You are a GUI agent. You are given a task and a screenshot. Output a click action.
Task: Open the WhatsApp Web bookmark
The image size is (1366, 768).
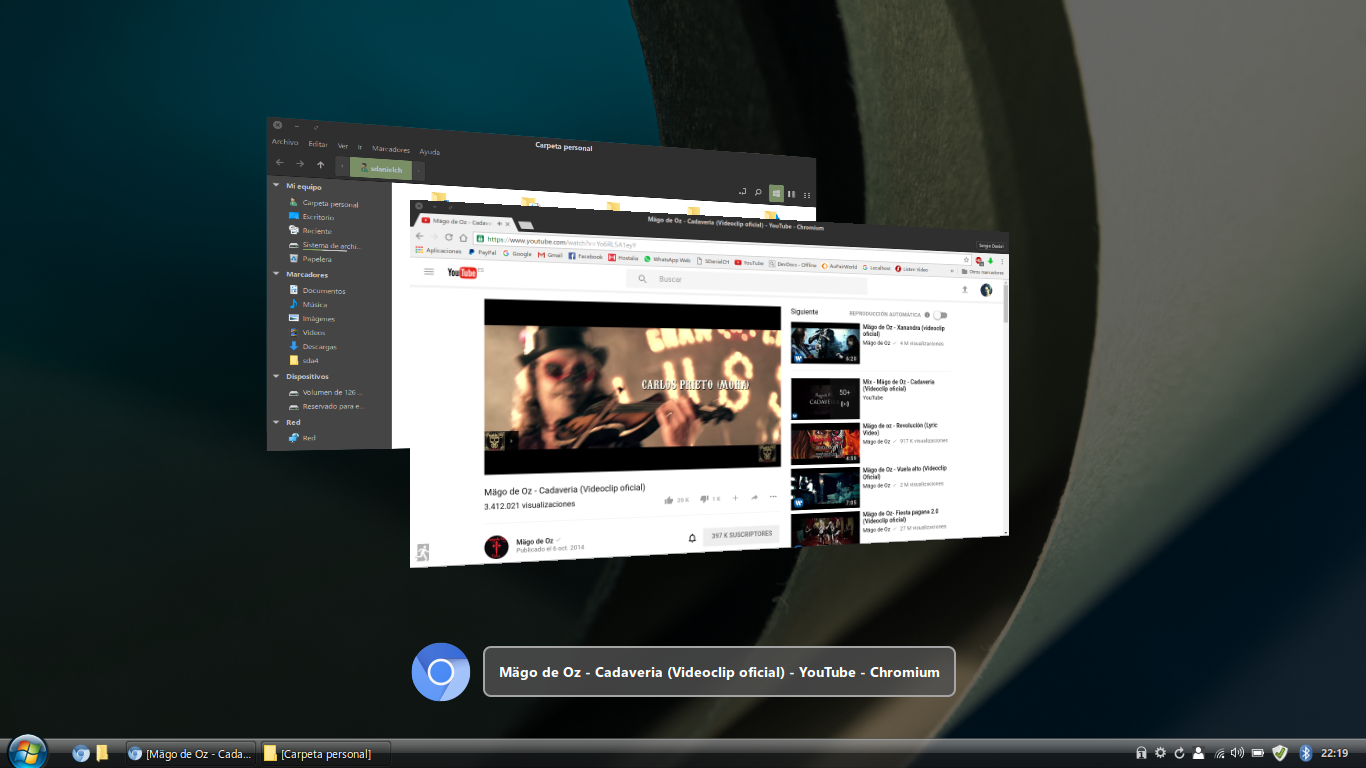coord(667,259)
